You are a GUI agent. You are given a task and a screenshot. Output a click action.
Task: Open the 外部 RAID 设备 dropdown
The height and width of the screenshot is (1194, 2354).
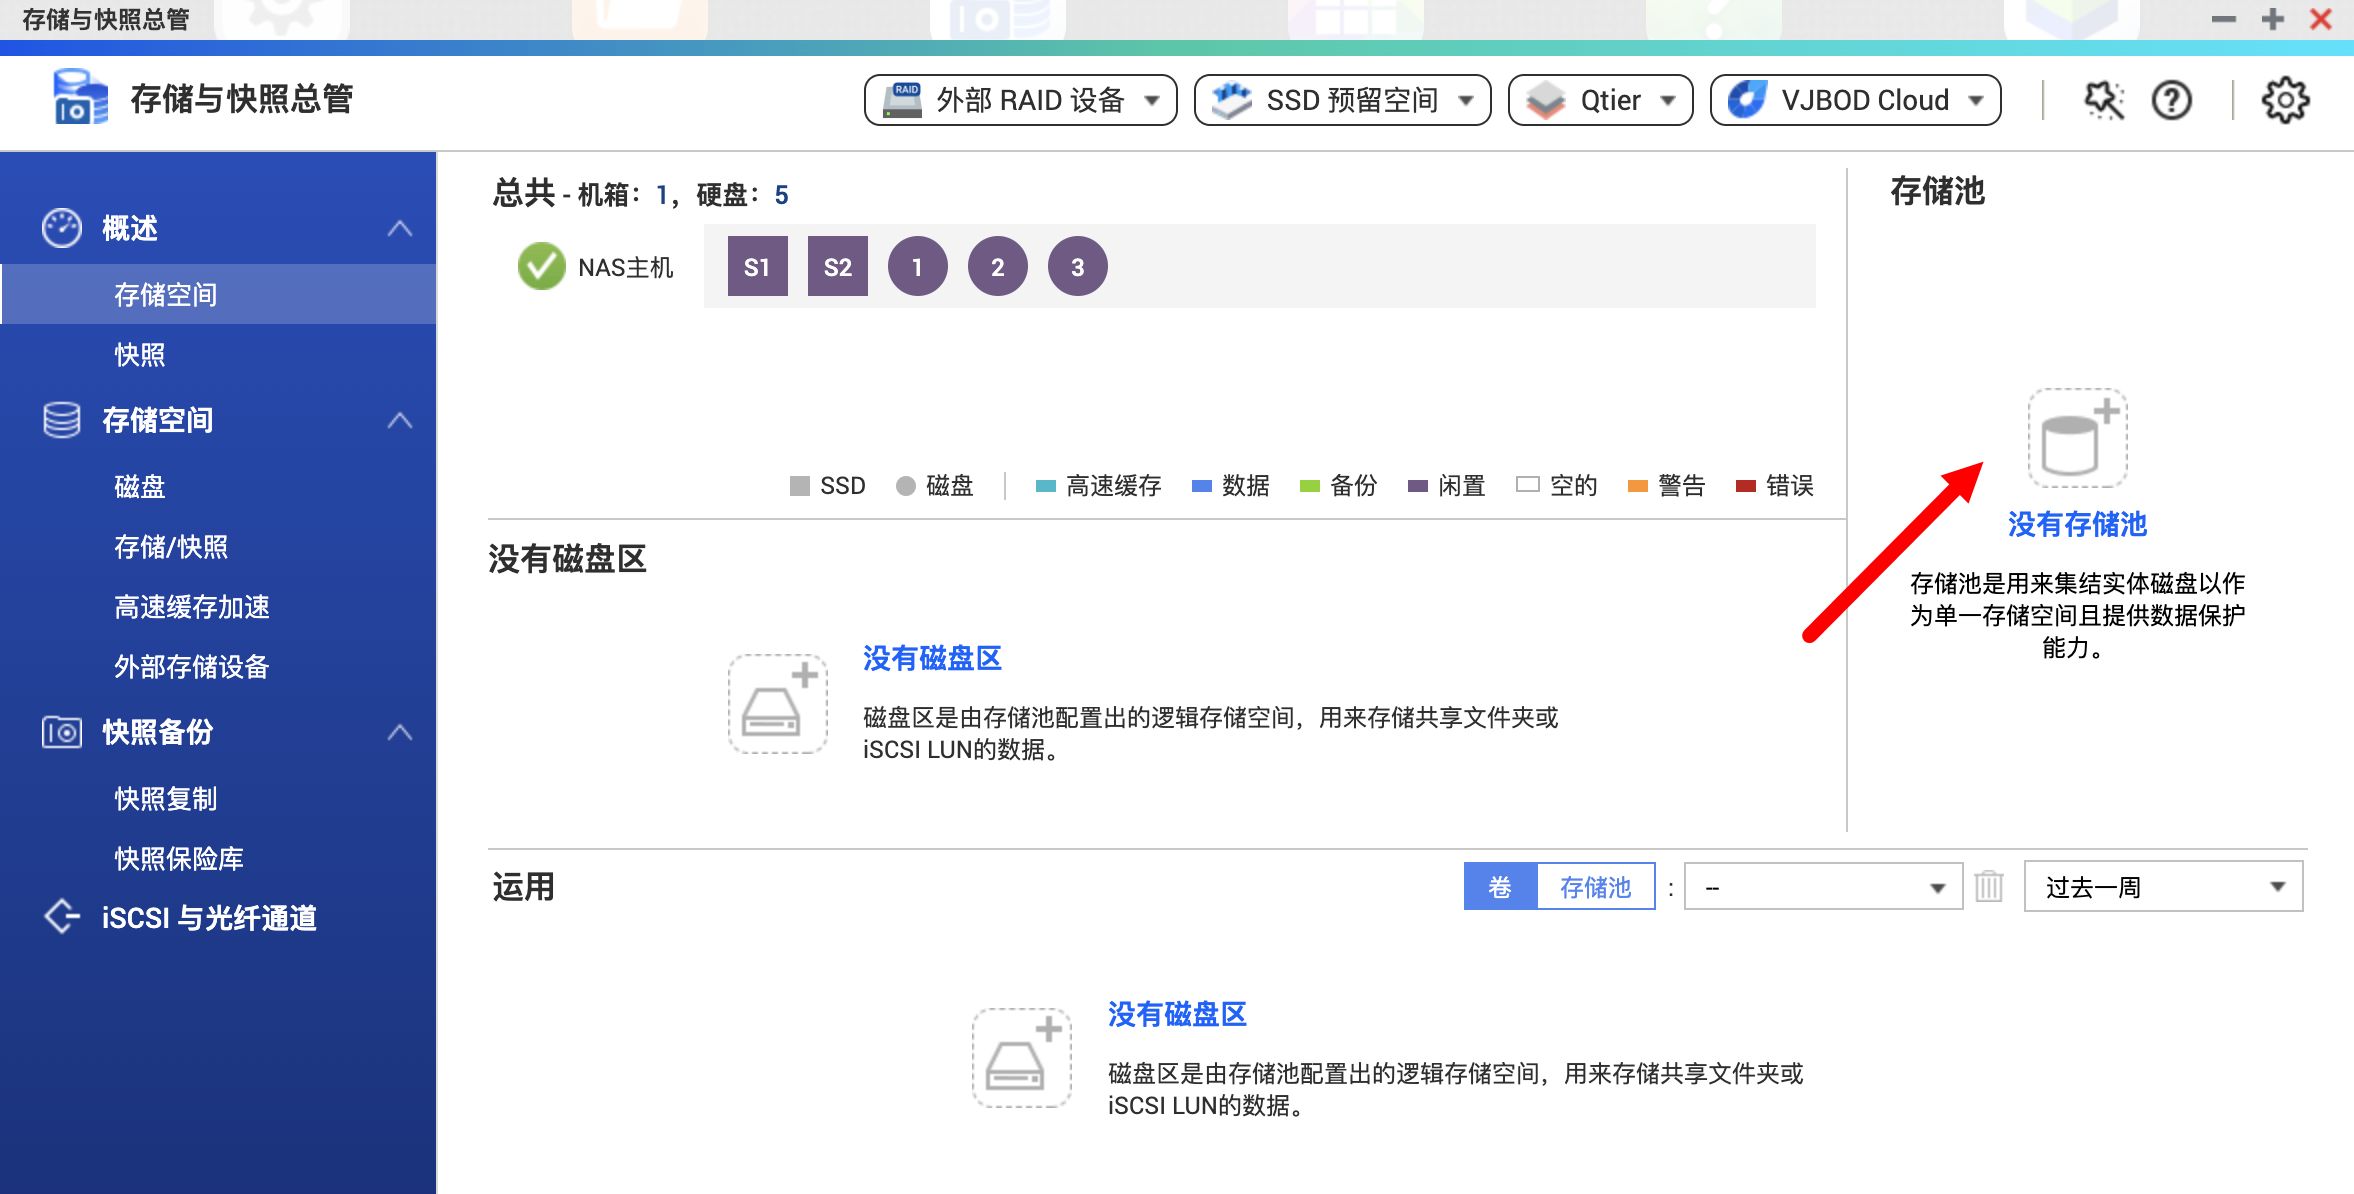[1020, 100]
